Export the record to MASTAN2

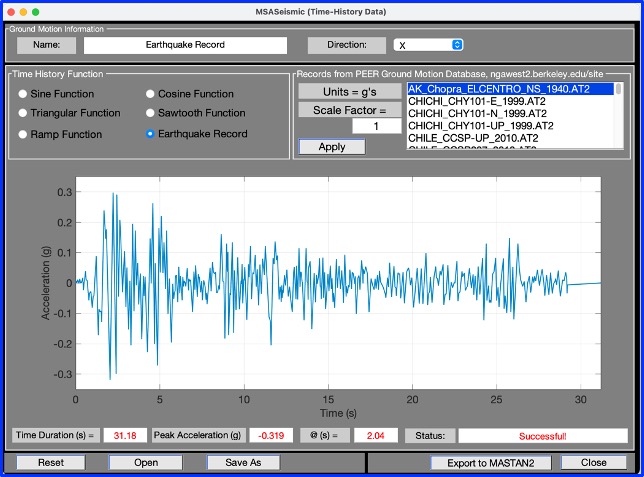click(490, 463)
